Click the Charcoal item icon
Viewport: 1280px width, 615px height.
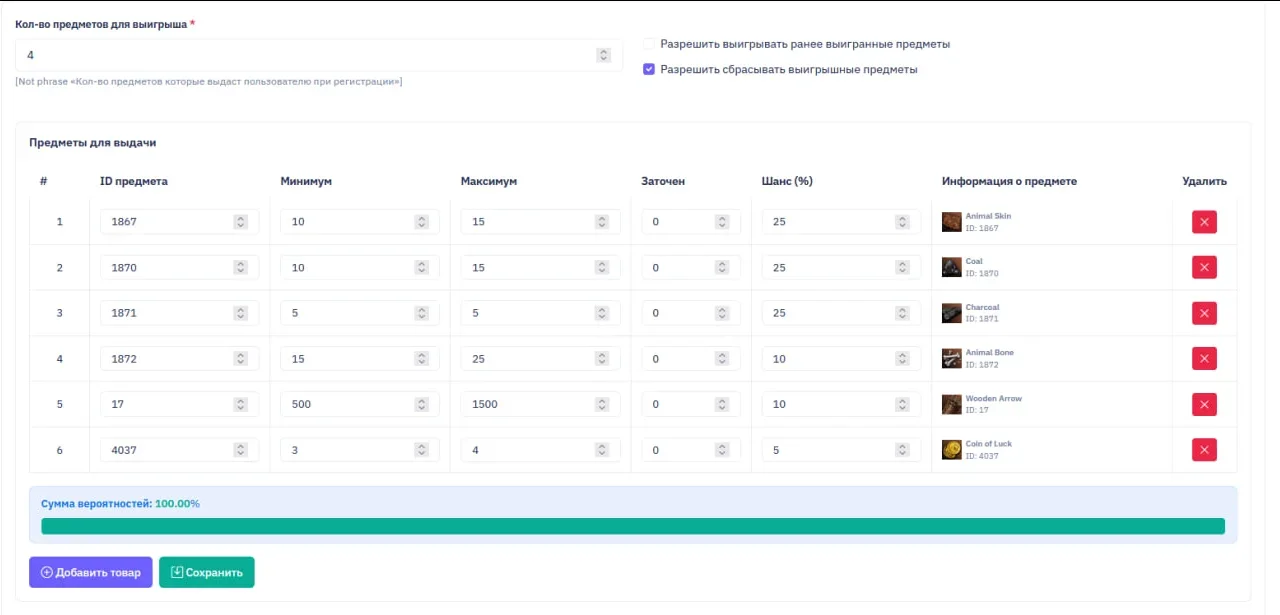pos(951,313)
